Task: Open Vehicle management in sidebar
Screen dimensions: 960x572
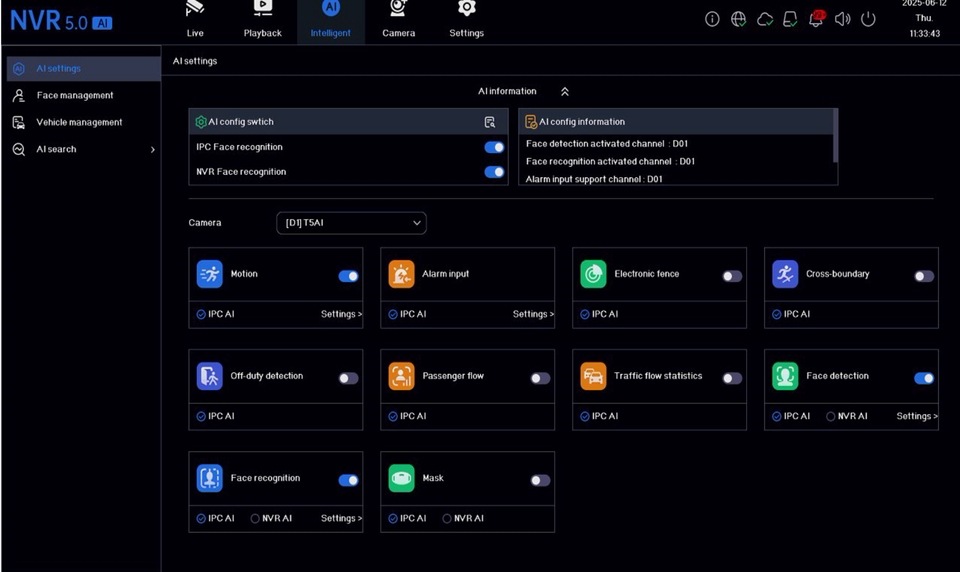Action: [84, 122]
